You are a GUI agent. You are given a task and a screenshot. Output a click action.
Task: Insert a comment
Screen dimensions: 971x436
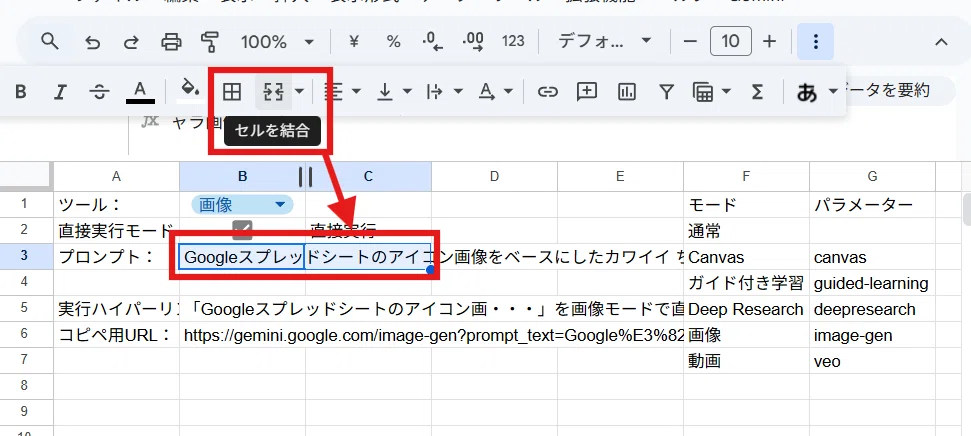coord(586,92)
